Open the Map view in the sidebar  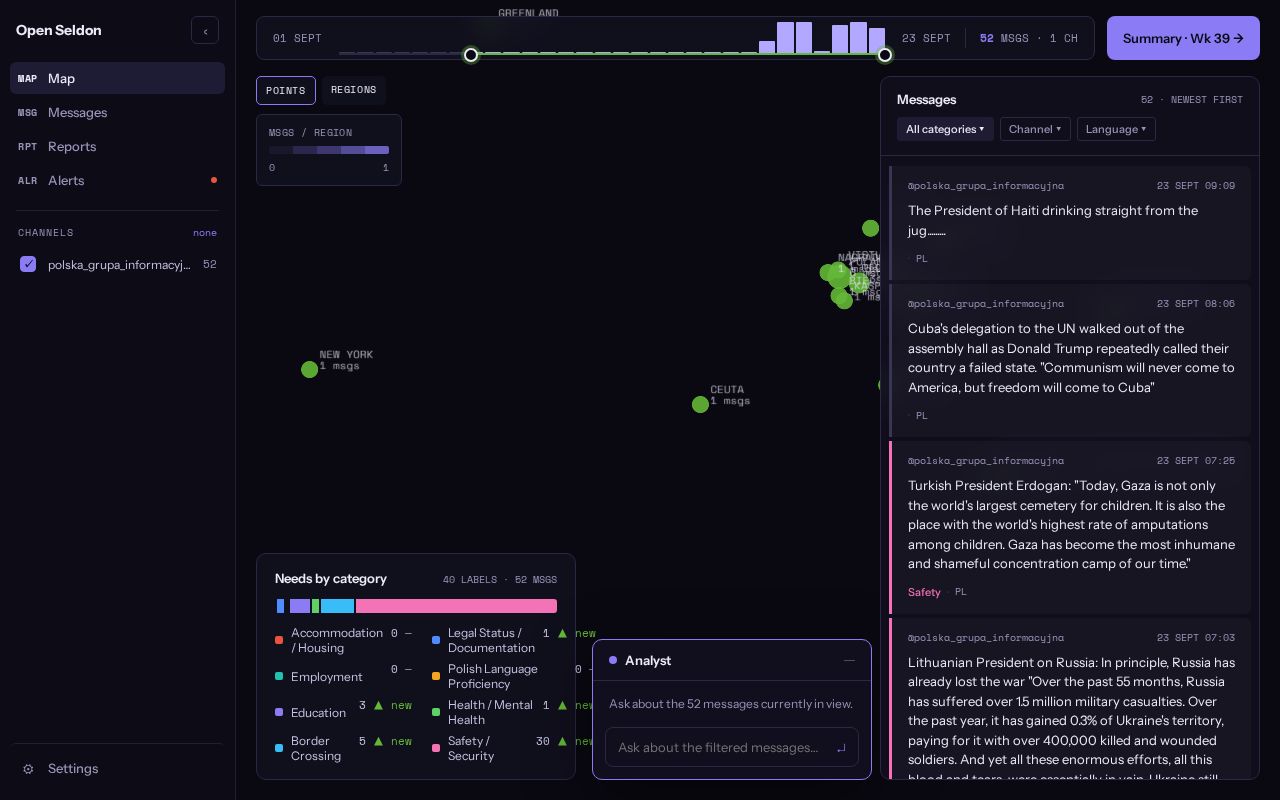[x=117, y=78]
